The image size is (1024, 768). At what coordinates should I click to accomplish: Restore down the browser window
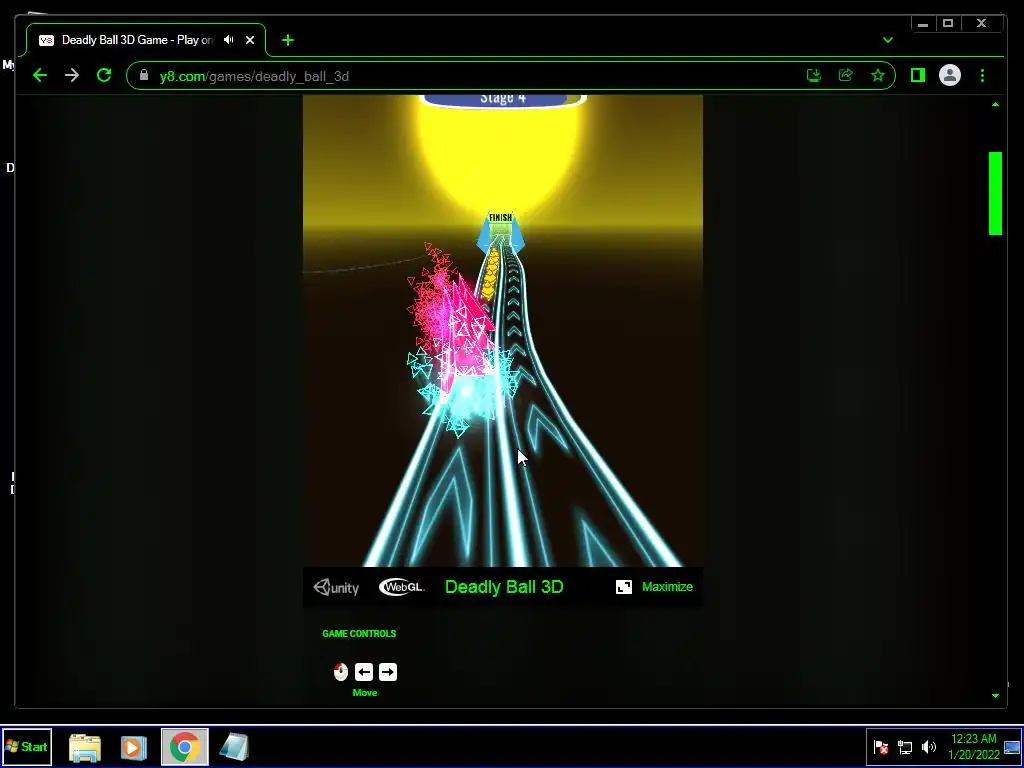coord(948,24)
